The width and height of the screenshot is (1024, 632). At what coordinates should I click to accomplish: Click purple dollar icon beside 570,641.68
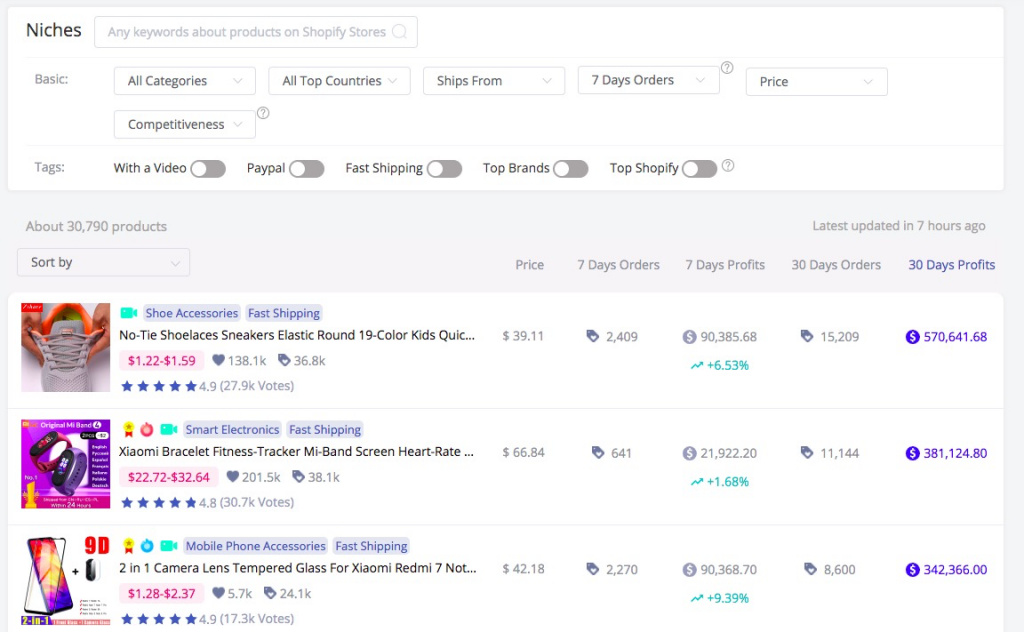click(912, 337)
